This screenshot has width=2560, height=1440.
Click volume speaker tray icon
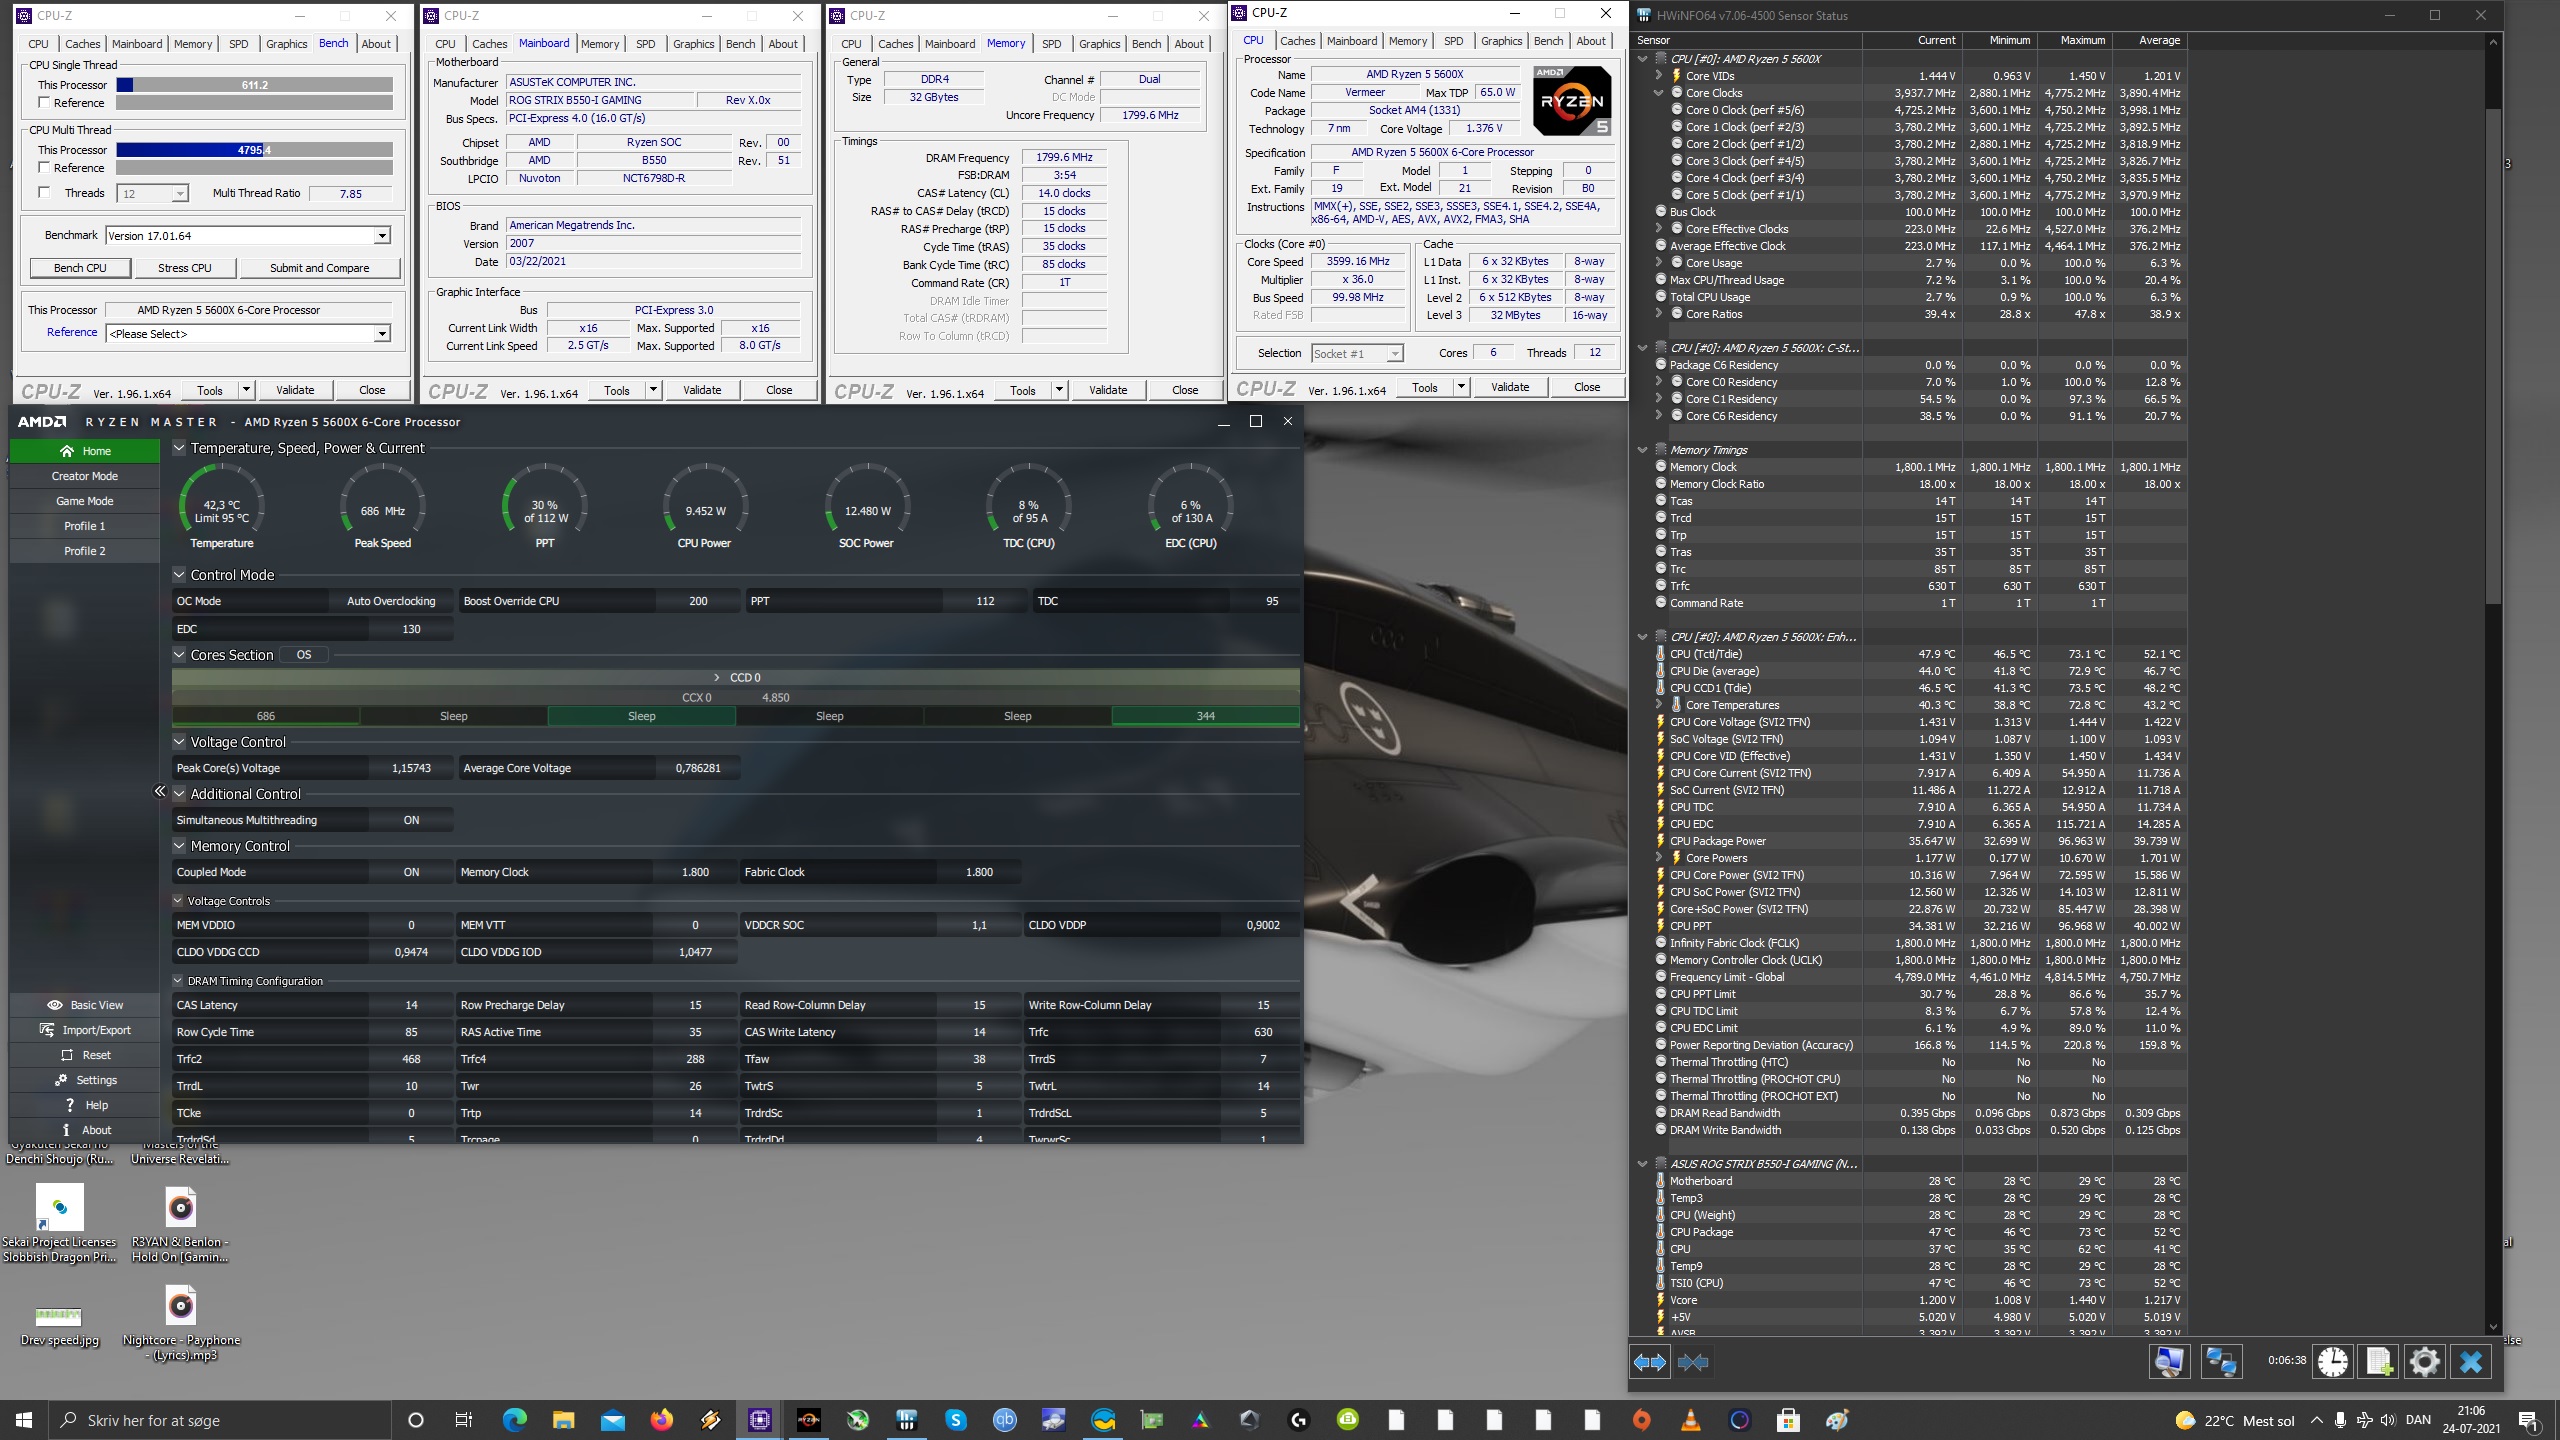pyautogui.click(x=2388, y=1420)
